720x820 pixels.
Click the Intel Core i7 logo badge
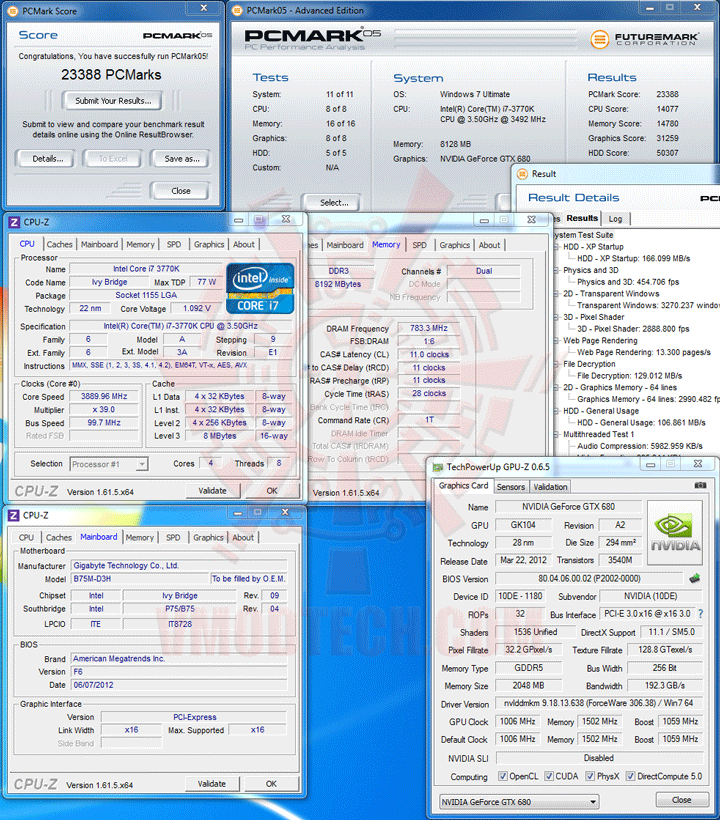pyautogui.click(x=260, y=288)
